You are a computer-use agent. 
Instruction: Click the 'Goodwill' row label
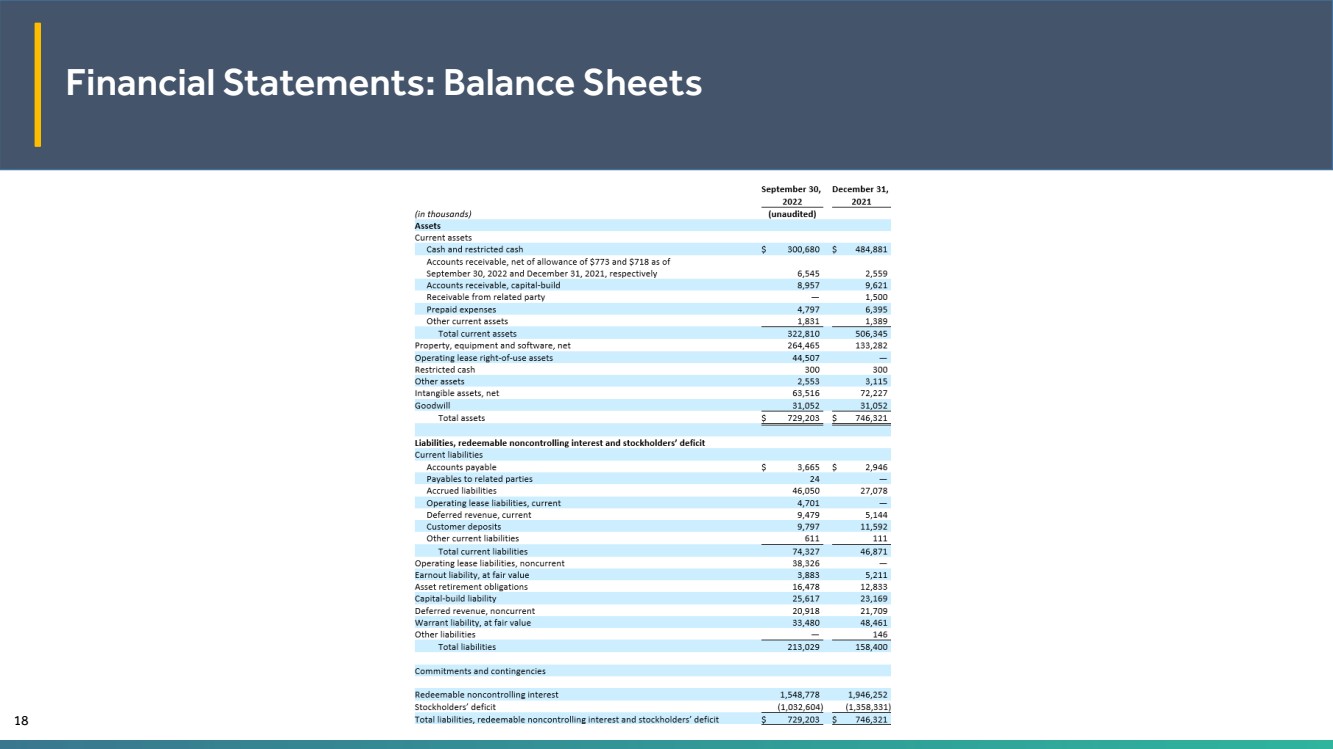pos(434,406)
